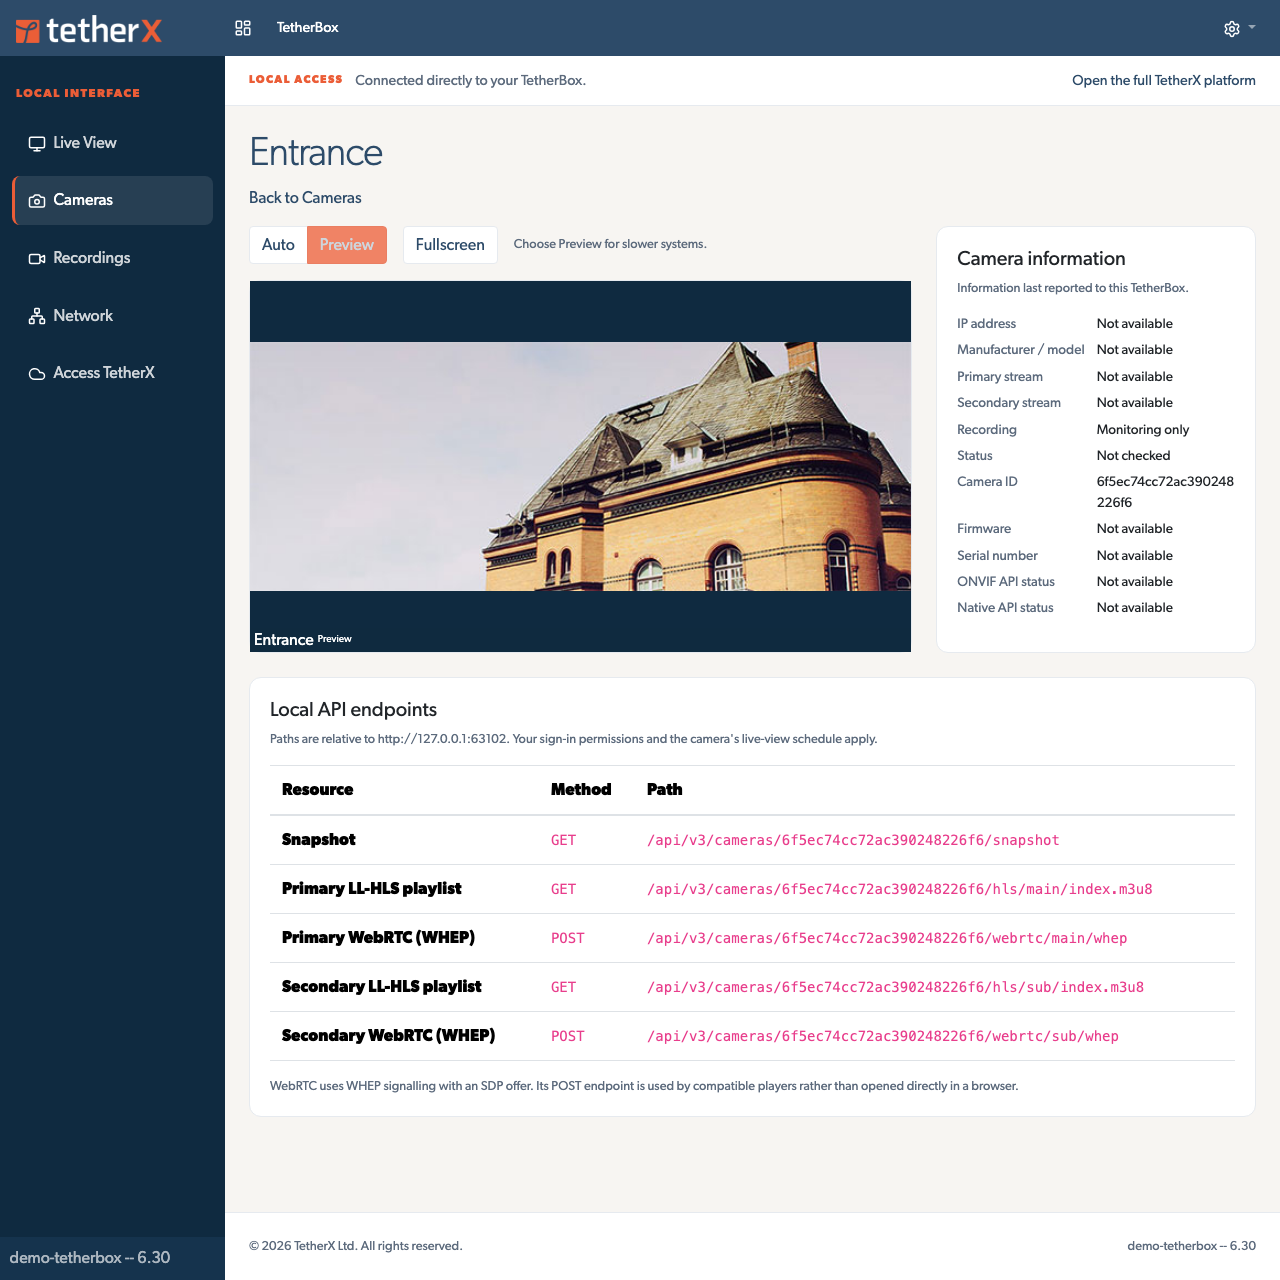Open the Recordings section
Image resolution: width=1280 pixels, height=1280 pixels.
coord(112,258)
